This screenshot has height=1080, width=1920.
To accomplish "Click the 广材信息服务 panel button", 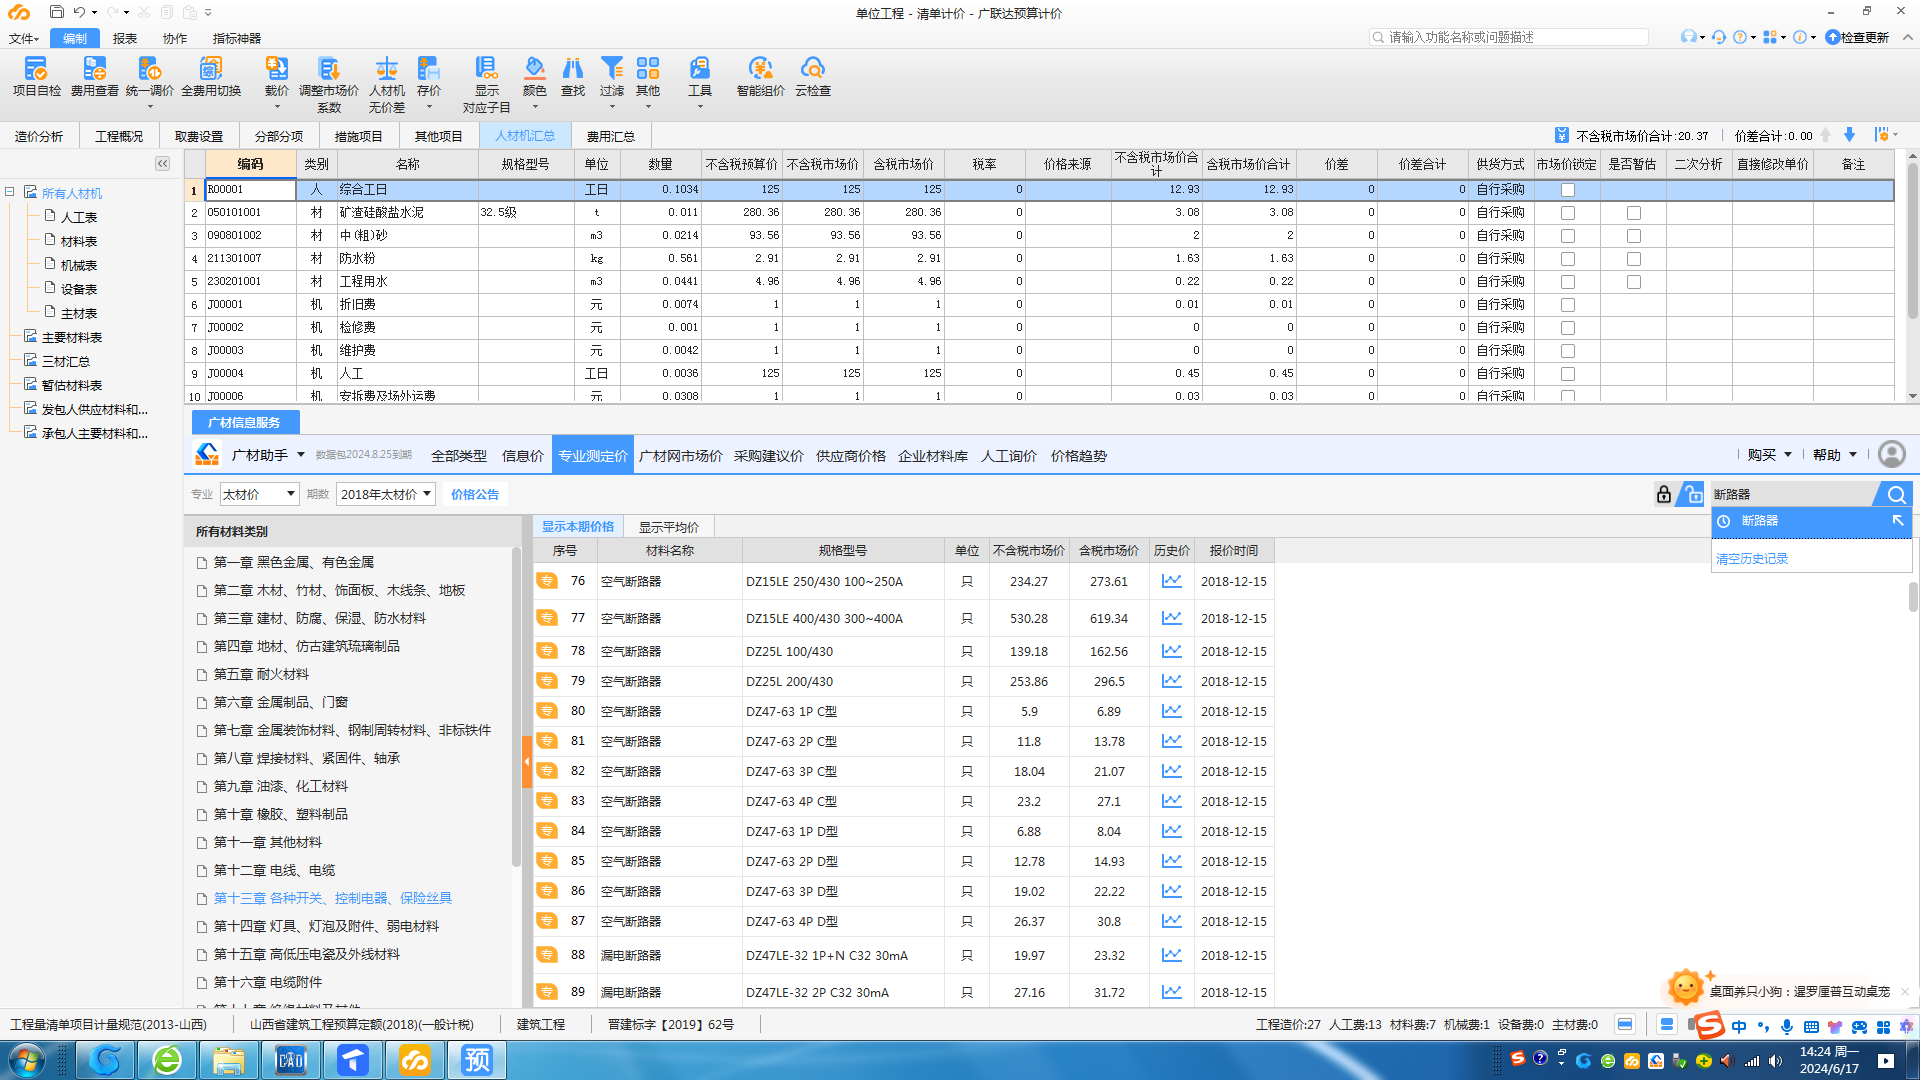I will tap(244, 422).
